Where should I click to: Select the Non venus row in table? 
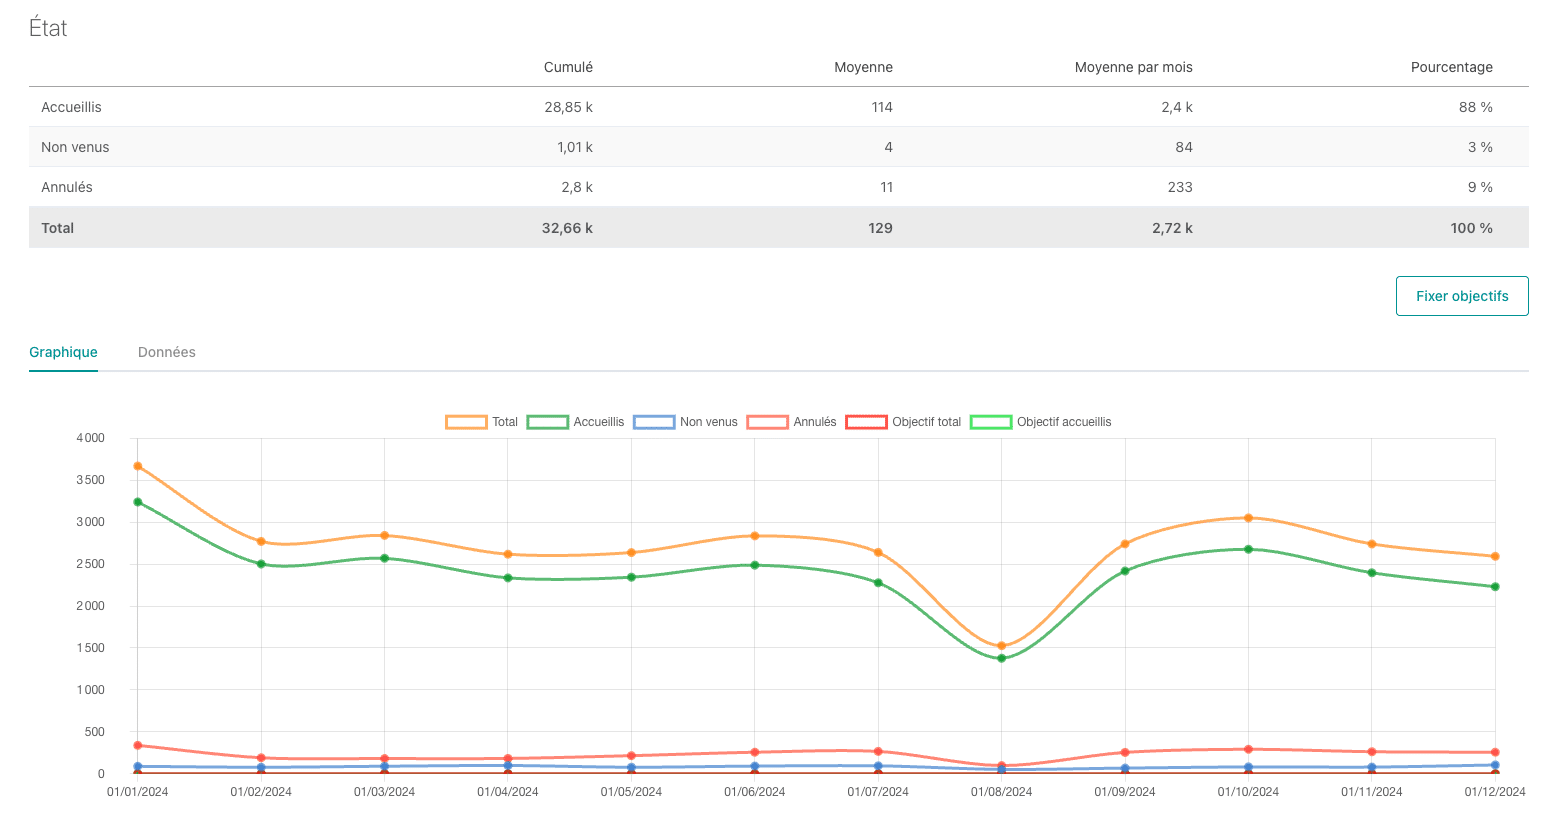pos(75,147)
